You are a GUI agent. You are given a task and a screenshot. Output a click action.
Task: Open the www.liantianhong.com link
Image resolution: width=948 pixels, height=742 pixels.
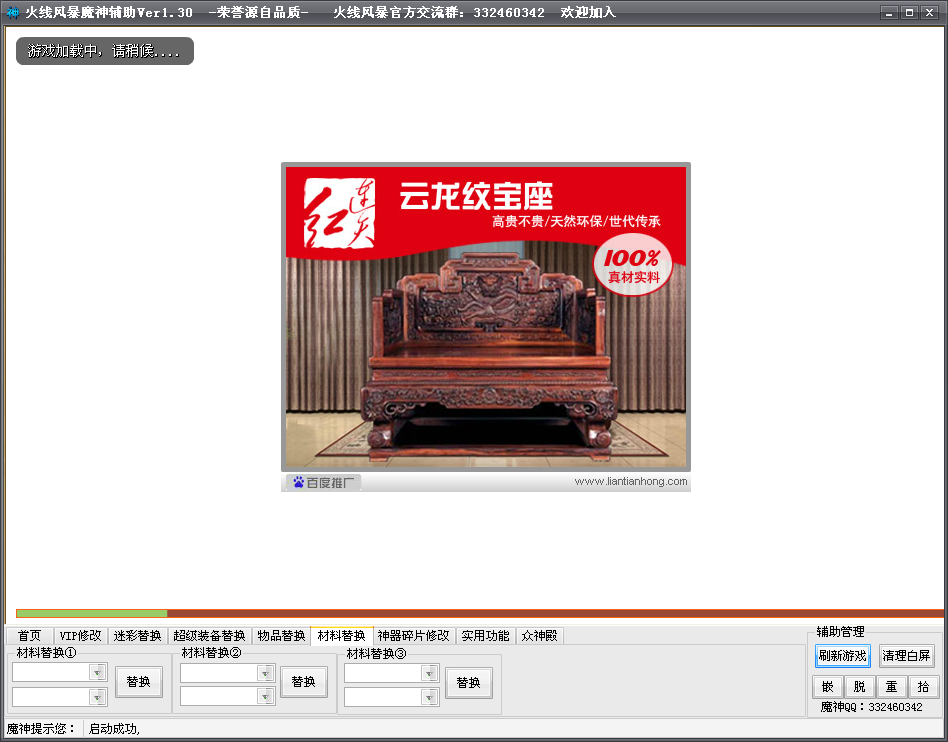point(631,481)
